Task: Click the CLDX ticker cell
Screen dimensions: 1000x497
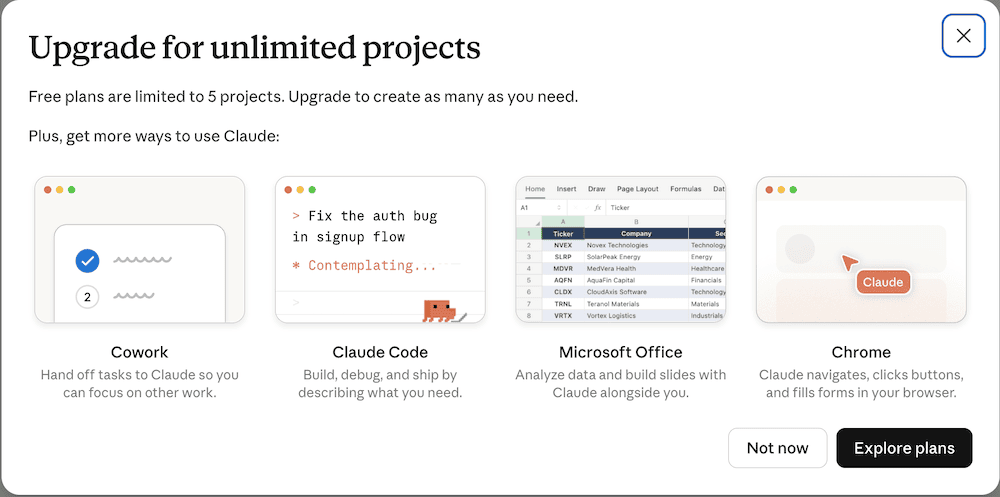Action: pos(563,292)
